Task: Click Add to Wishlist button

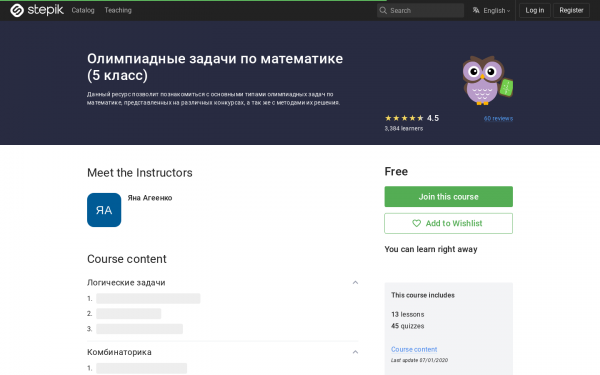Action: click(x=448, y=223)
